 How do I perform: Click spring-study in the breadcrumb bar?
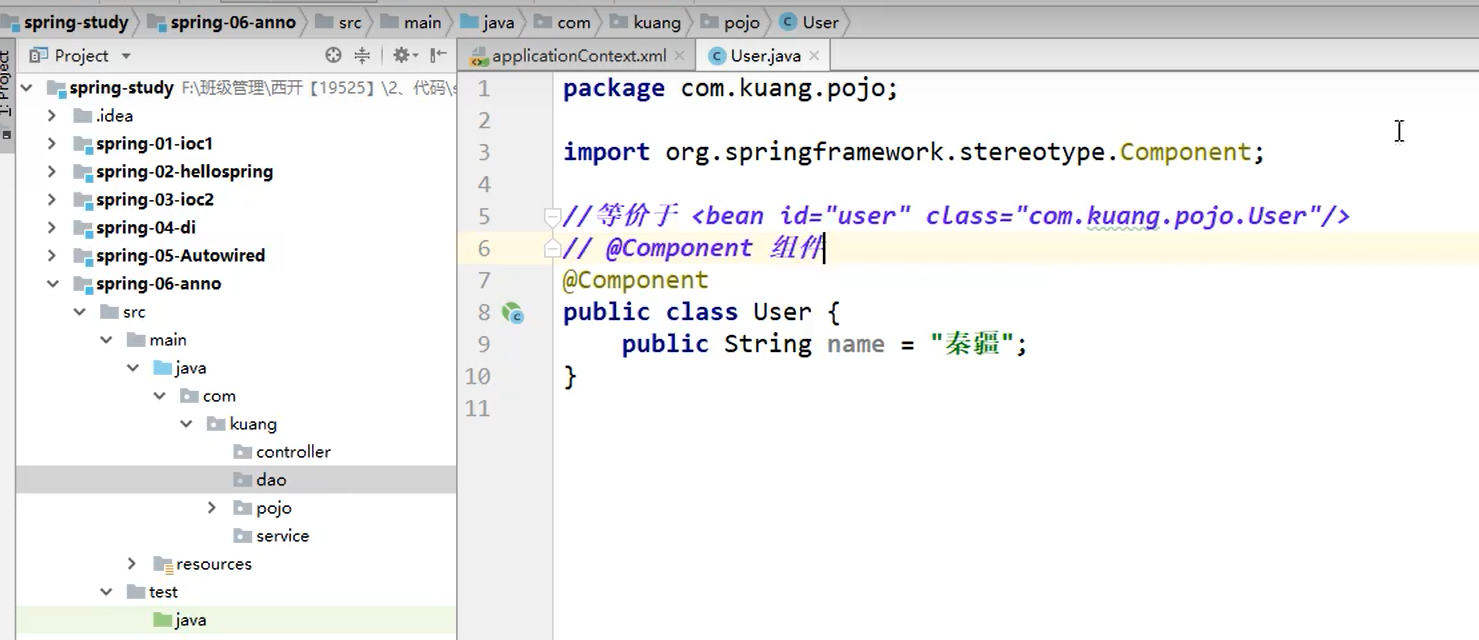[x=66, y=22]
